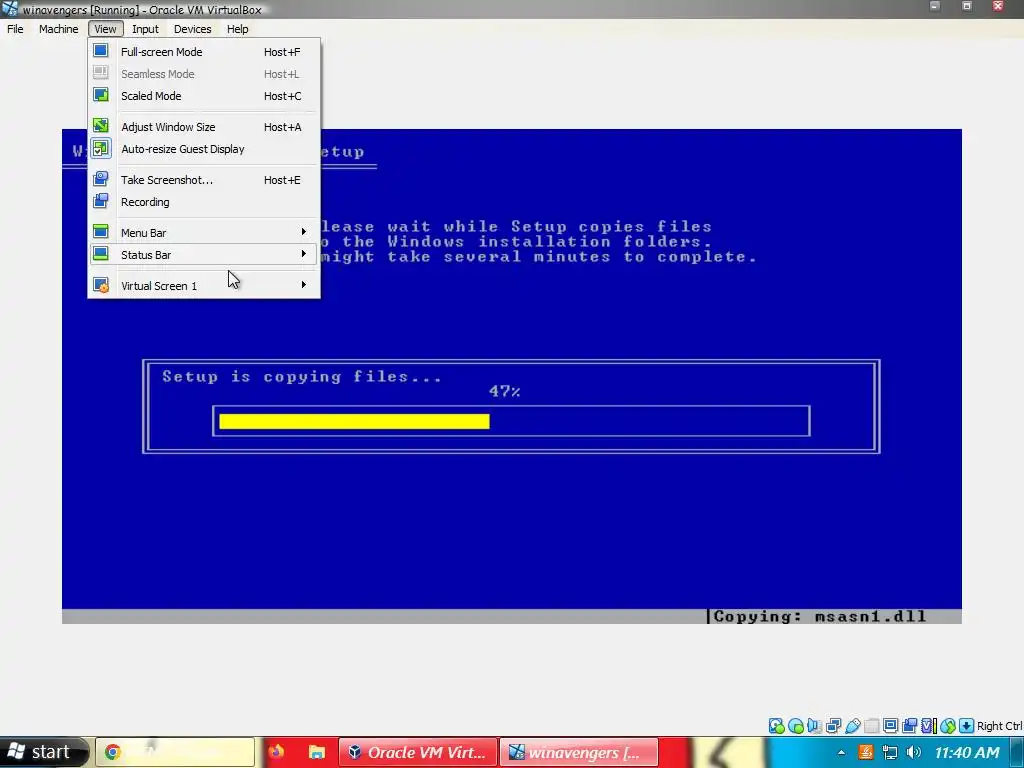Click the Host+F shortcut text
The image size is (1024, 768).
[282, 52]
